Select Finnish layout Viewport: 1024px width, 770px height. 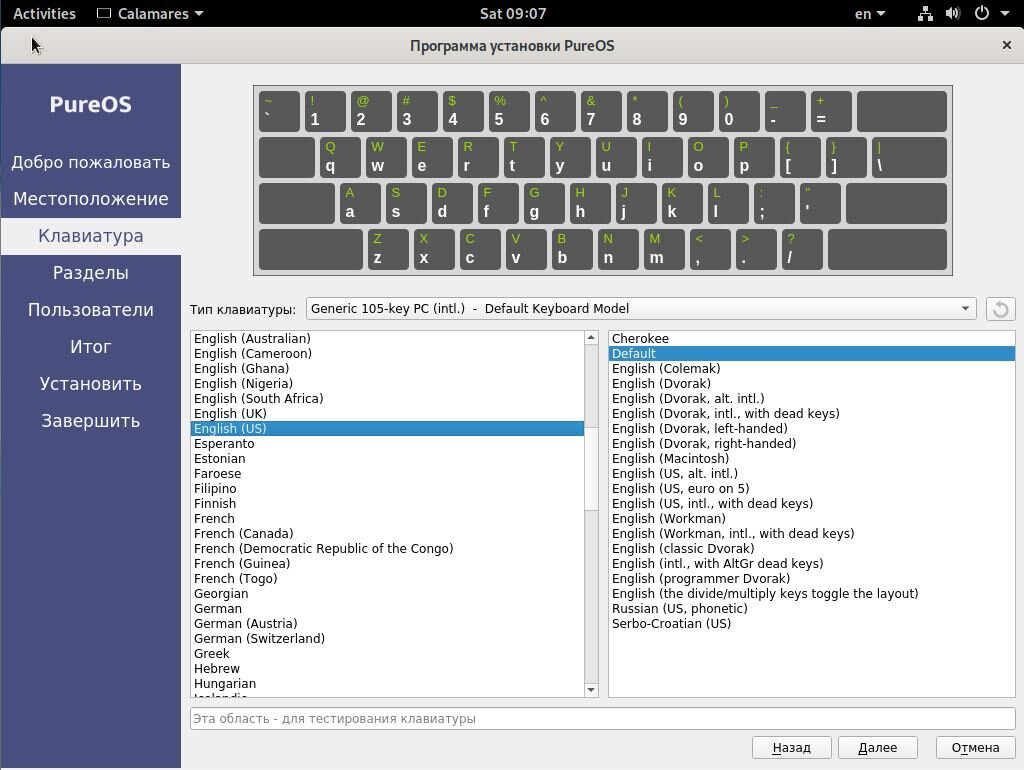pos(387,504)
